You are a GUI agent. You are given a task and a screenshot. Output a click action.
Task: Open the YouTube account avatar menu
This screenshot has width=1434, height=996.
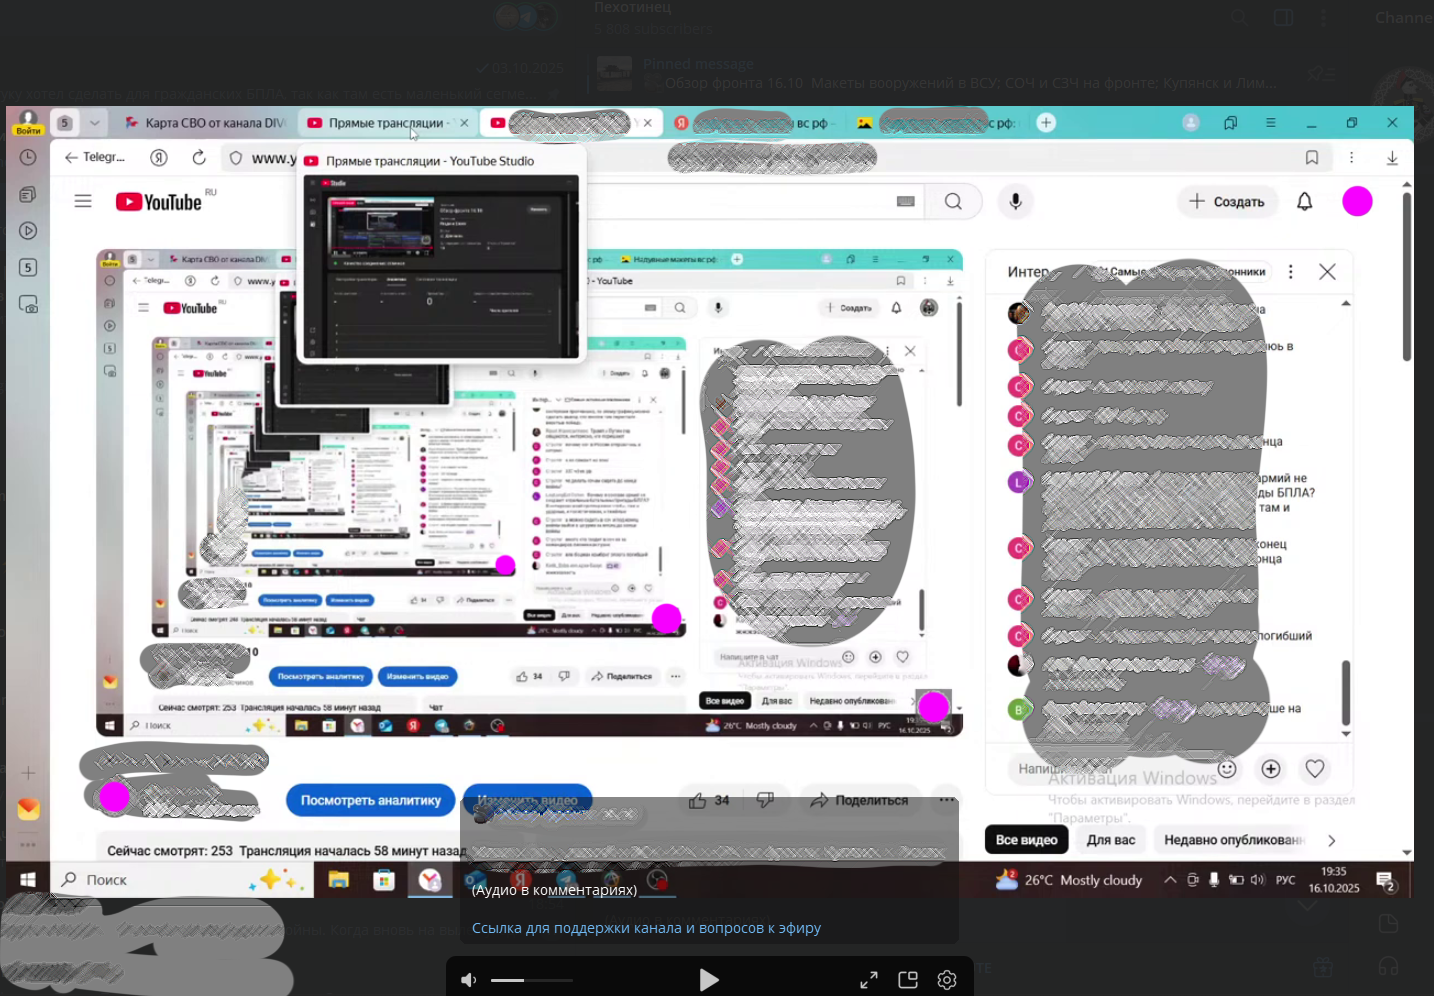[1357, 202]
